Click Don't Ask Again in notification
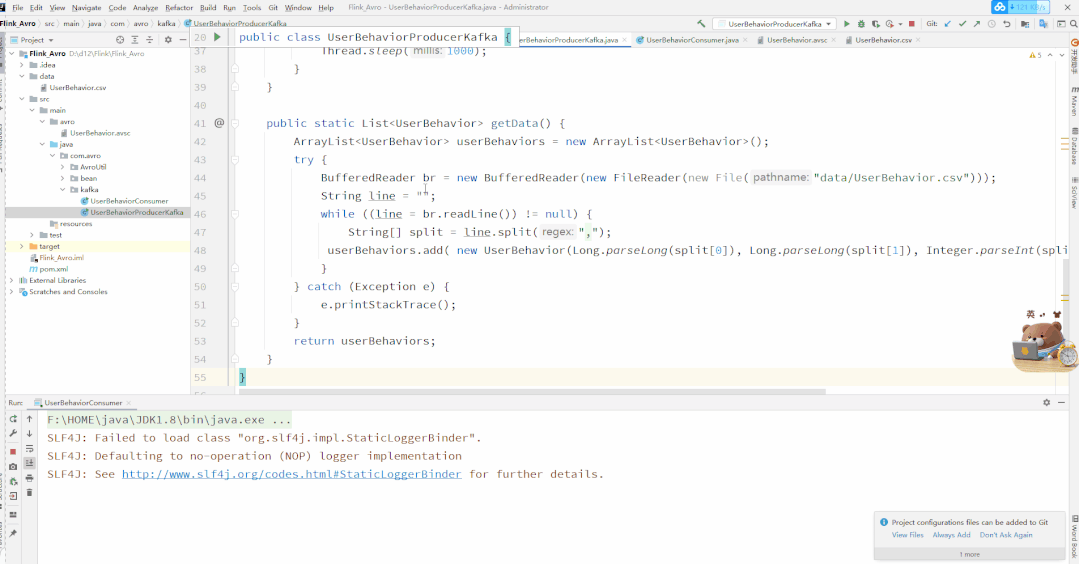 coord(1006,535)
